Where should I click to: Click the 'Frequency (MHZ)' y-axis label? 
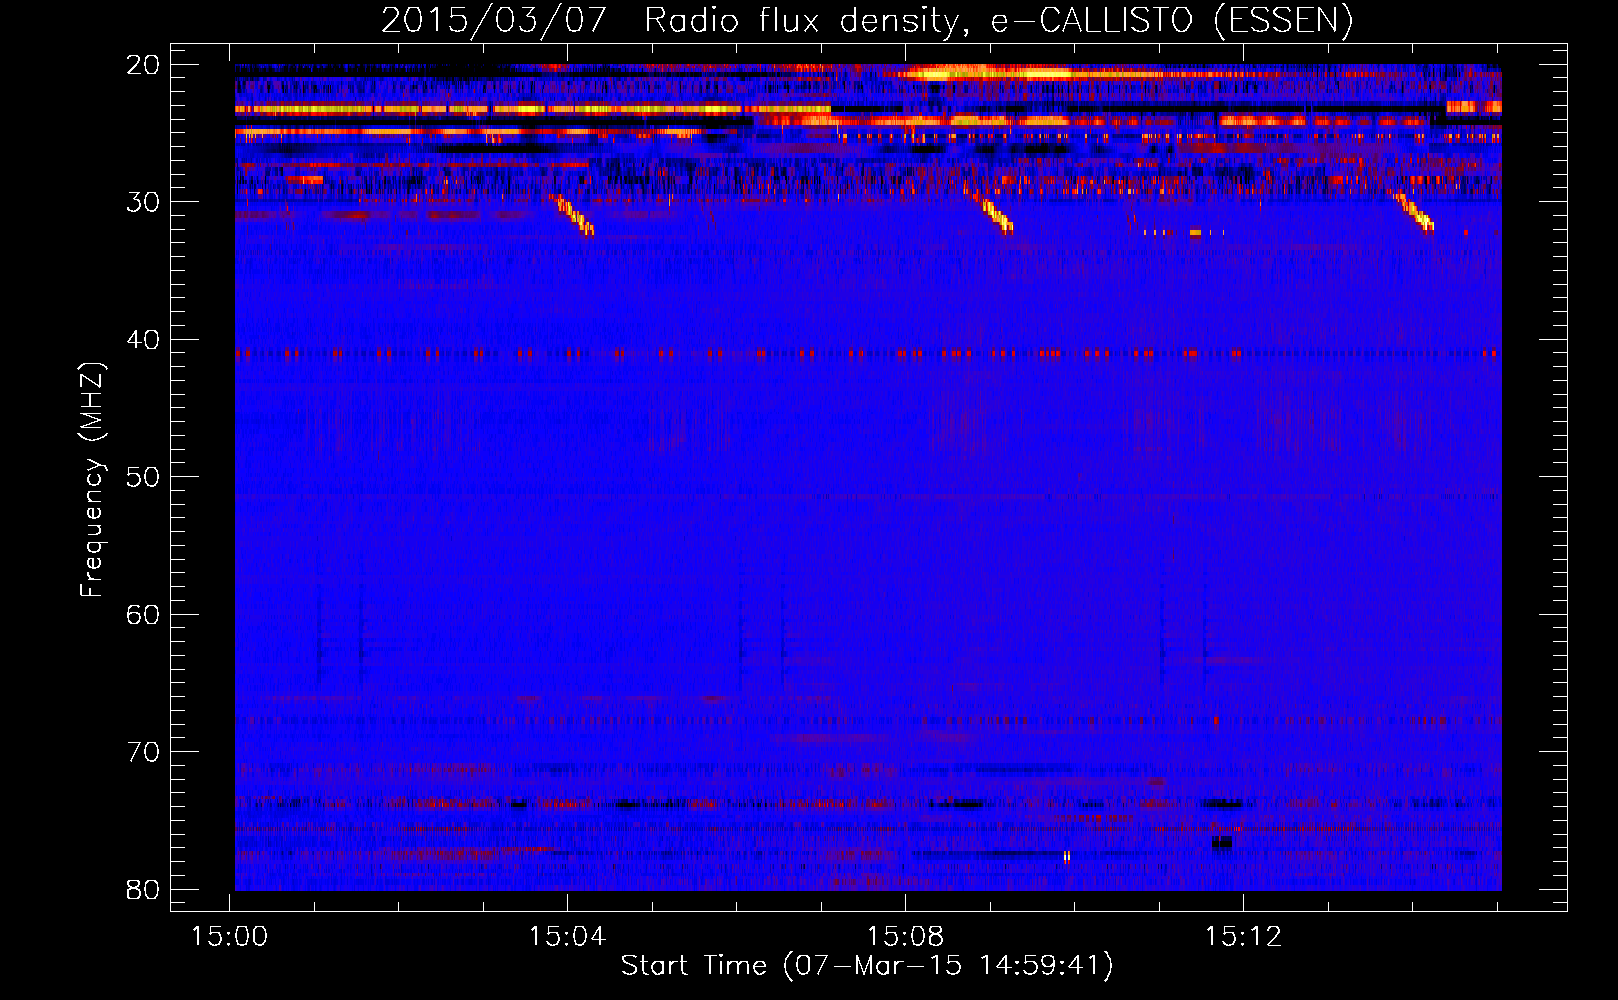[92, 480]
